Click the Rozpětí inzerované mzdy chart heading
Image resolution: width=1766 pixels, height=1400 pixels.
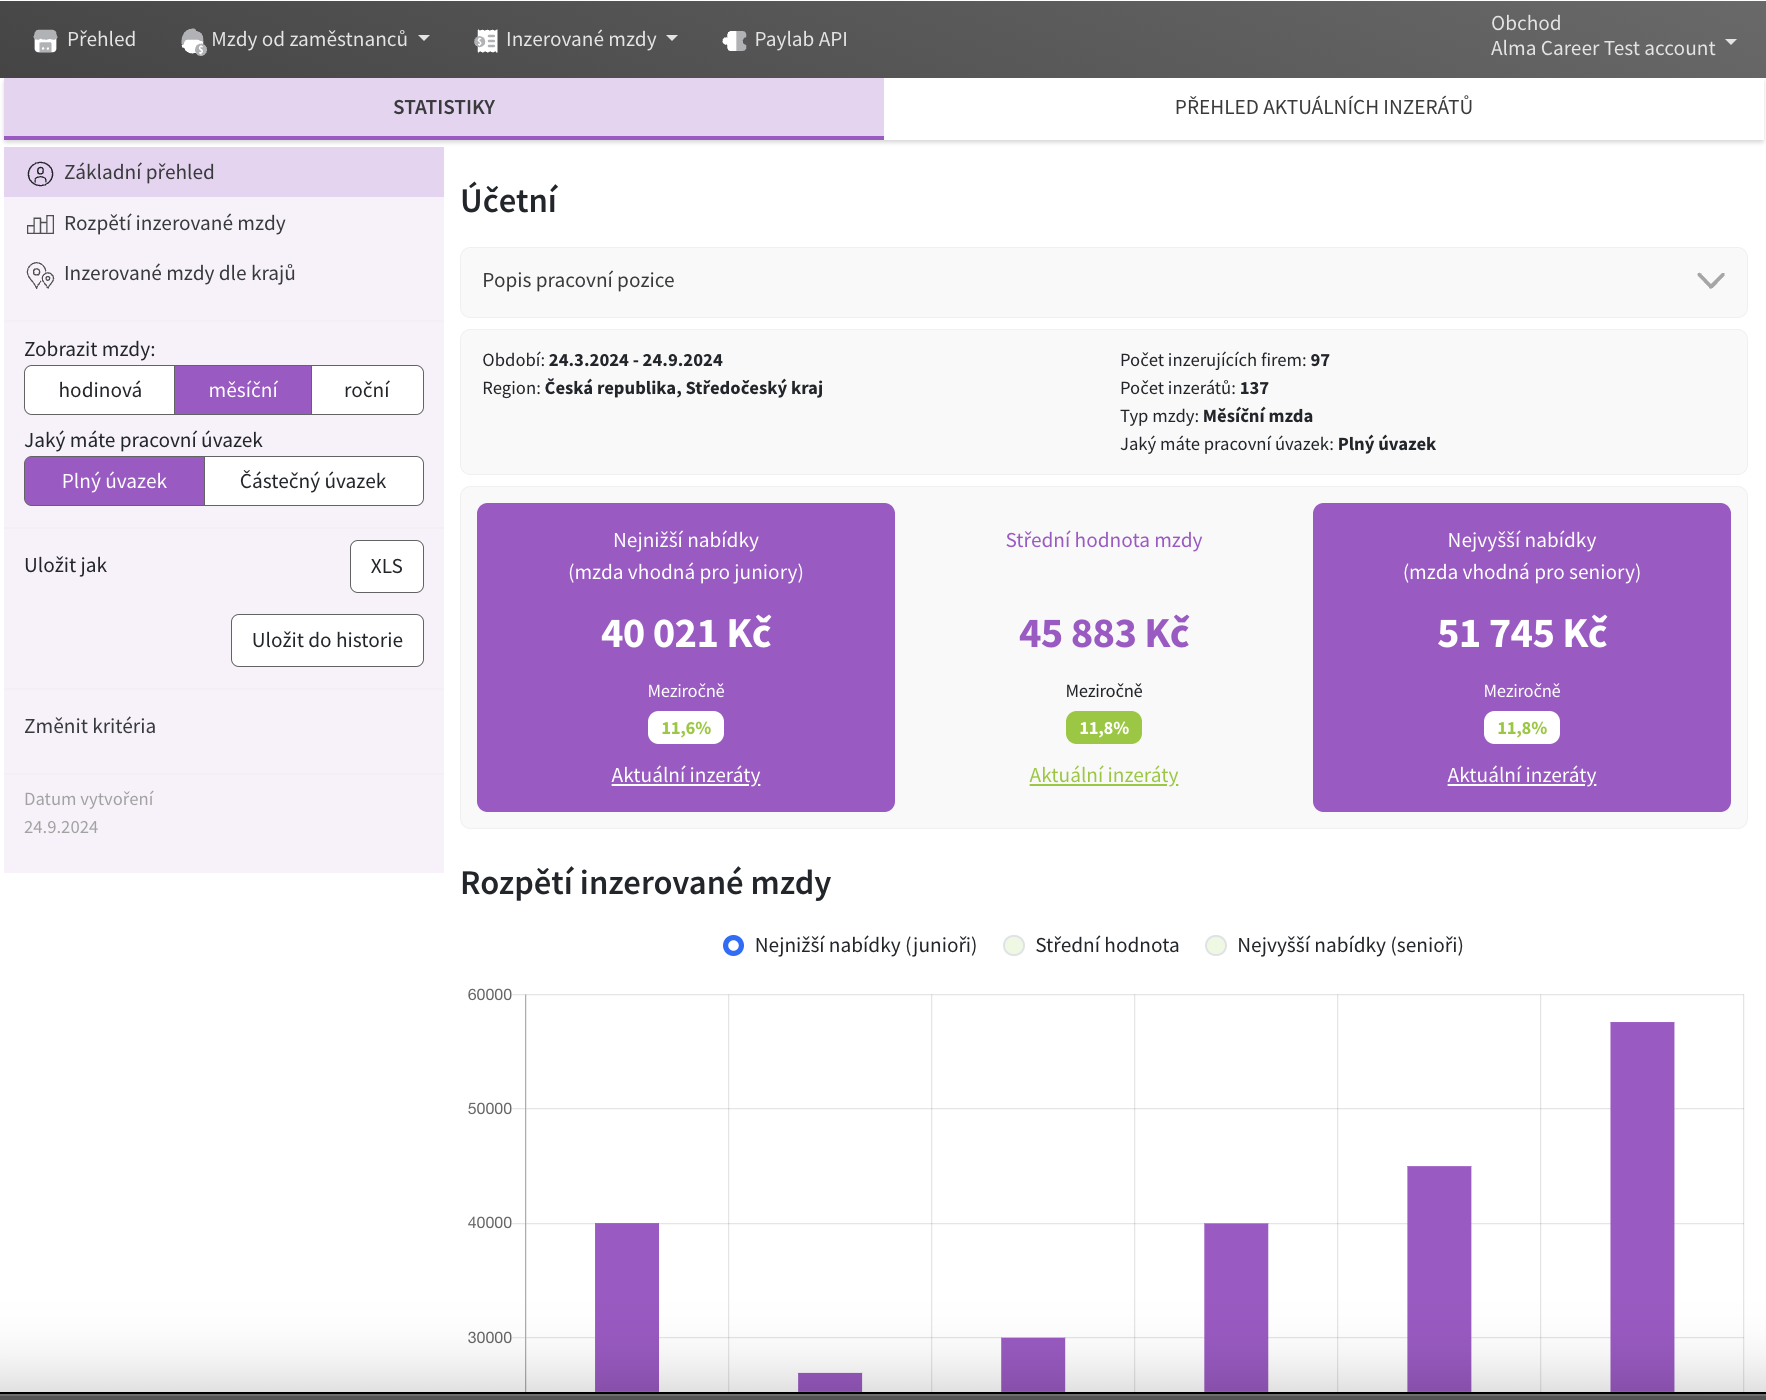(x=646, y=883)
